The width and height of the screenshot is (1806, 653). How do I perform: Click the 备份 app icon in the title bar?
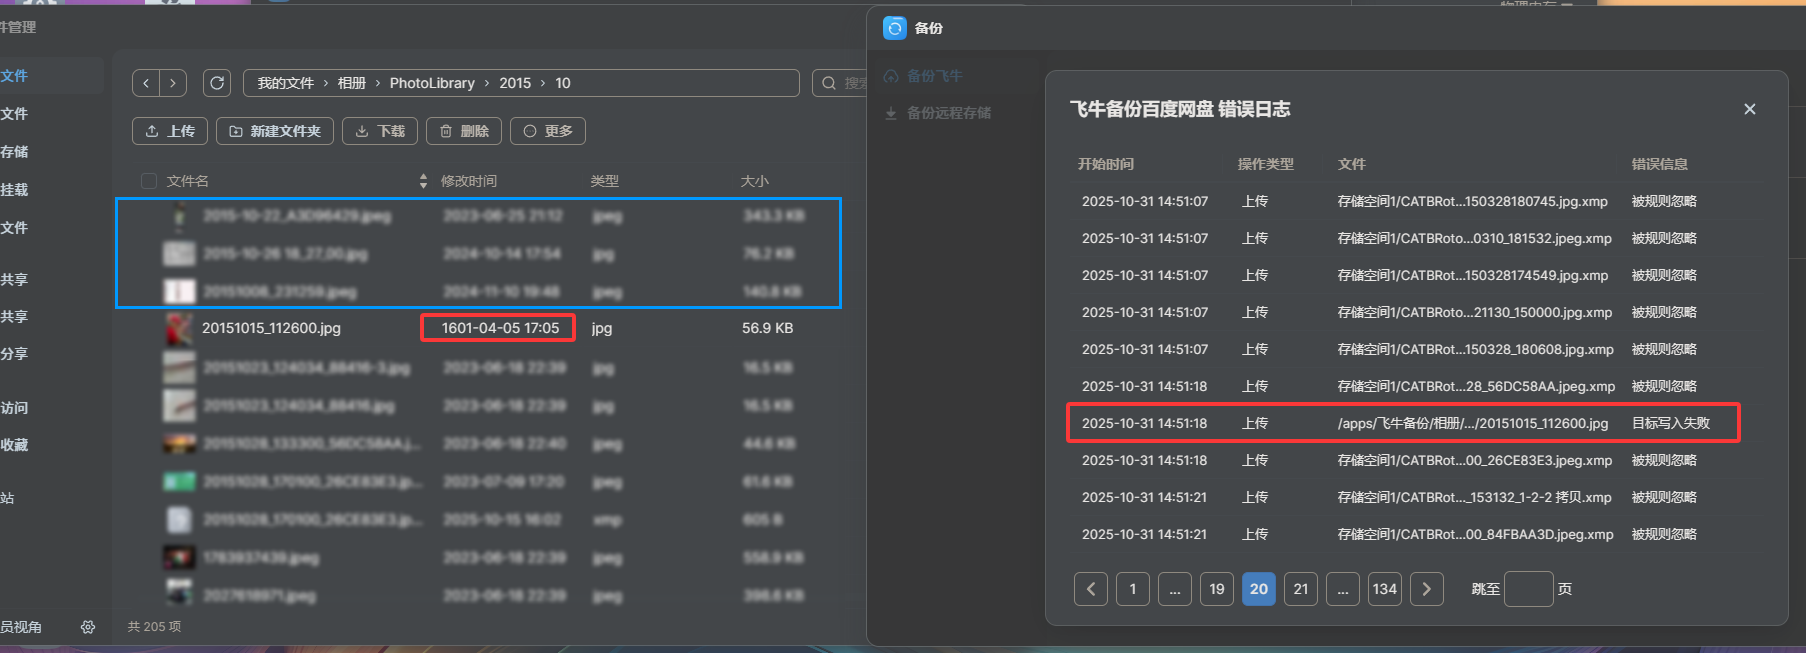pyautogui.click(x=895, y=28)
